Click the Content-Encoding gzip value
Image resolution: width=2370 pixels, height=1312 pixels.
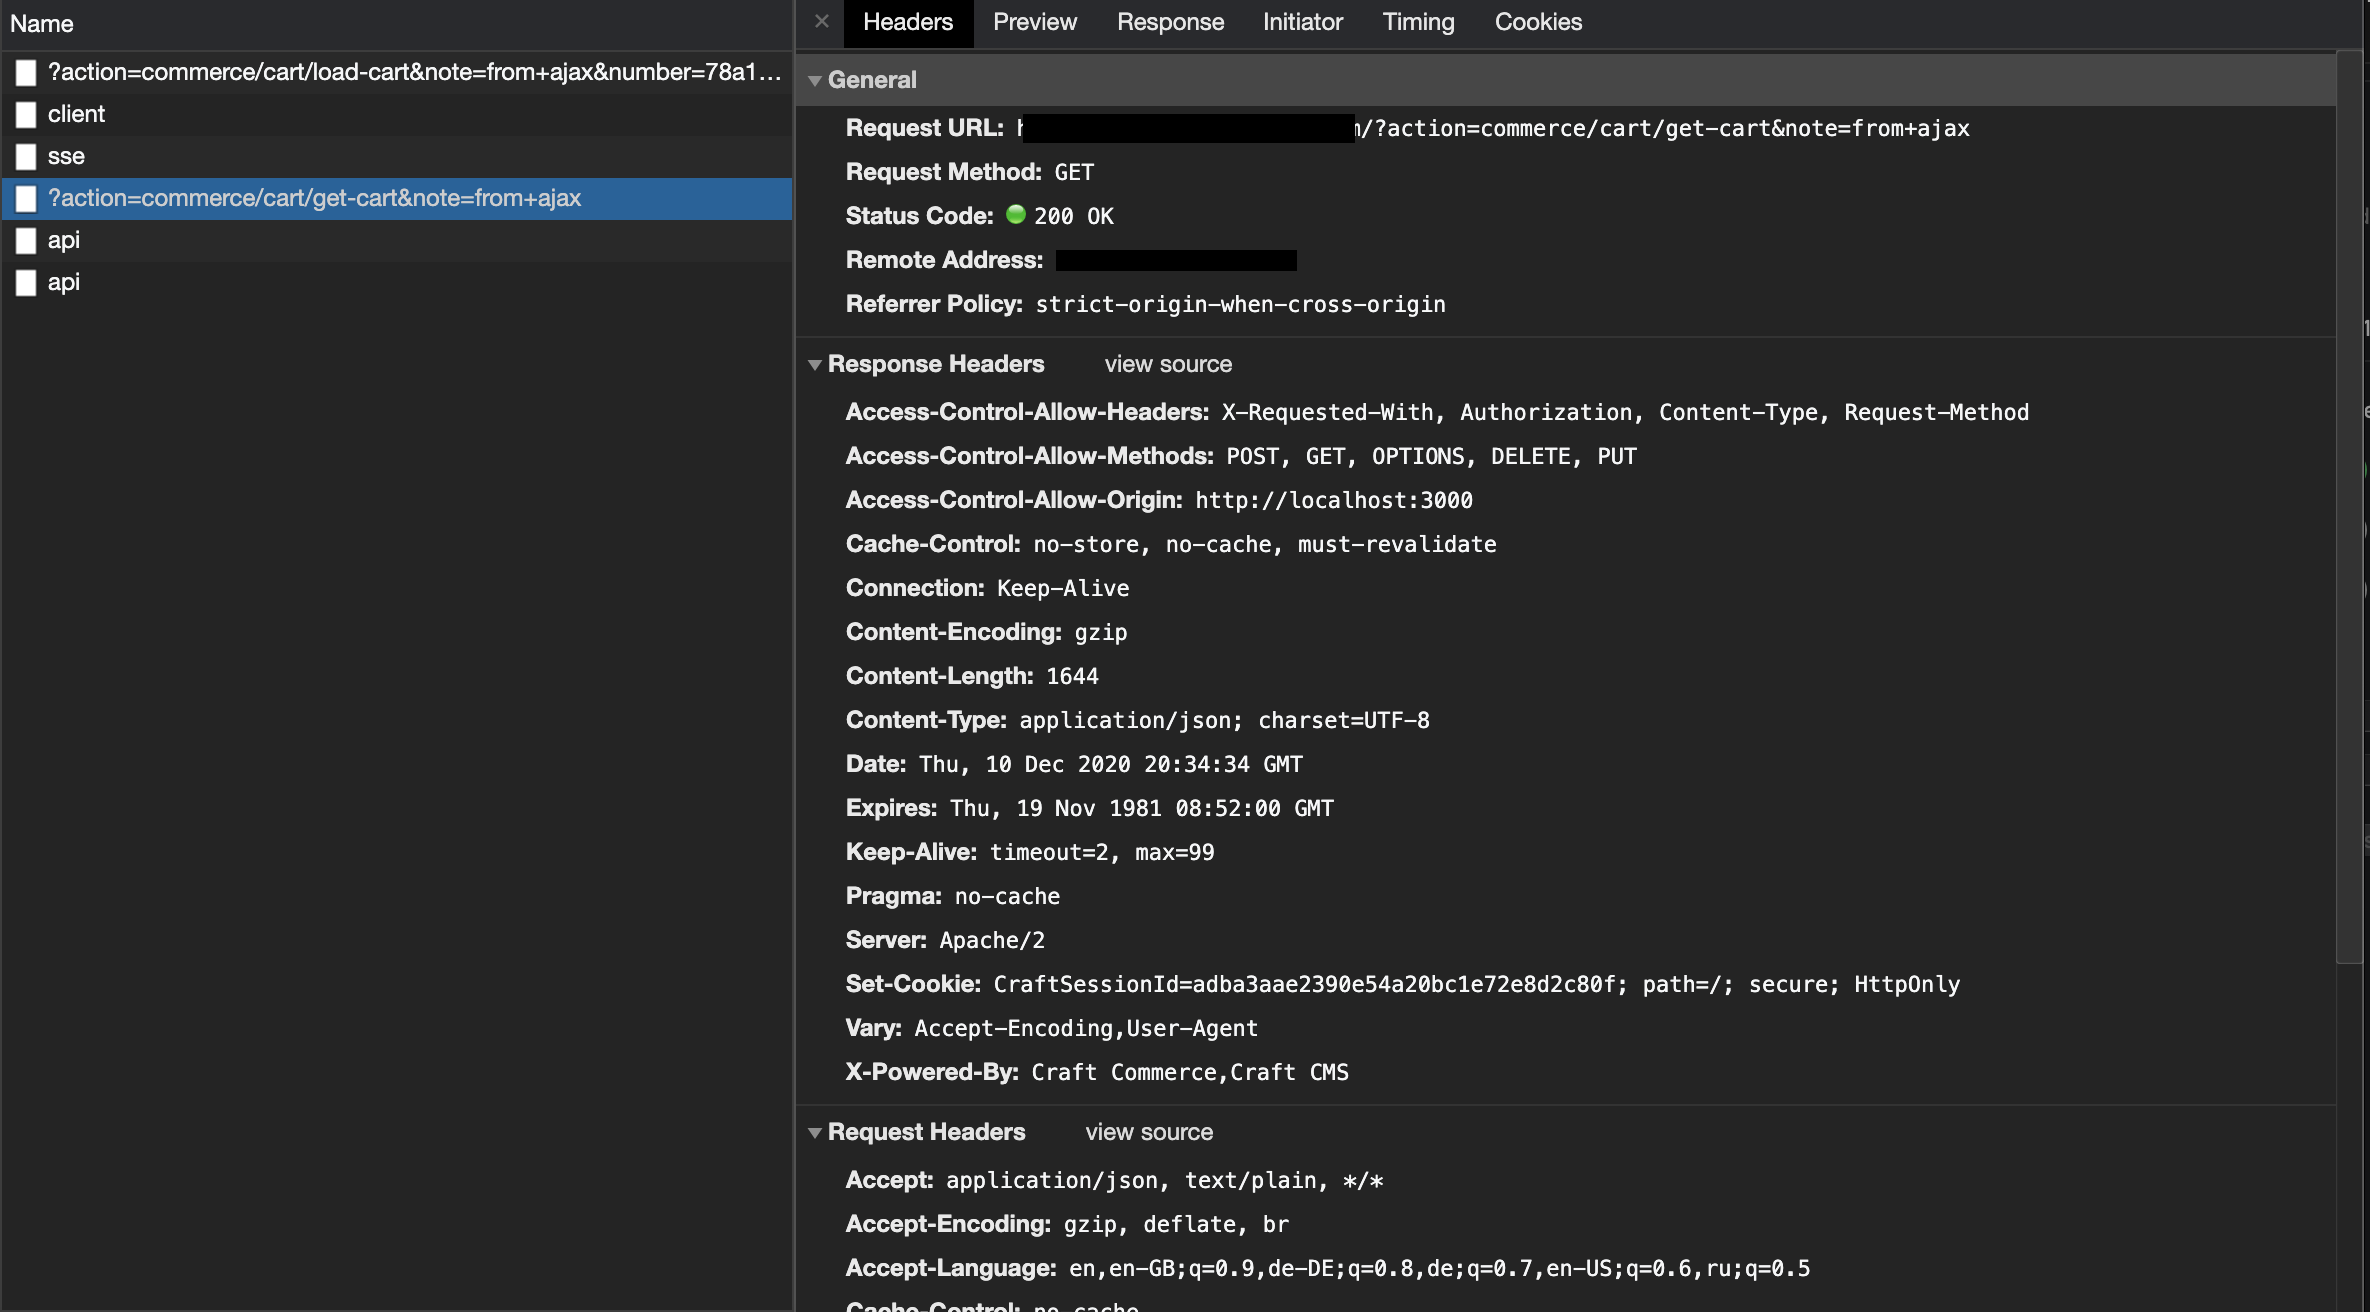point(1100,632)
